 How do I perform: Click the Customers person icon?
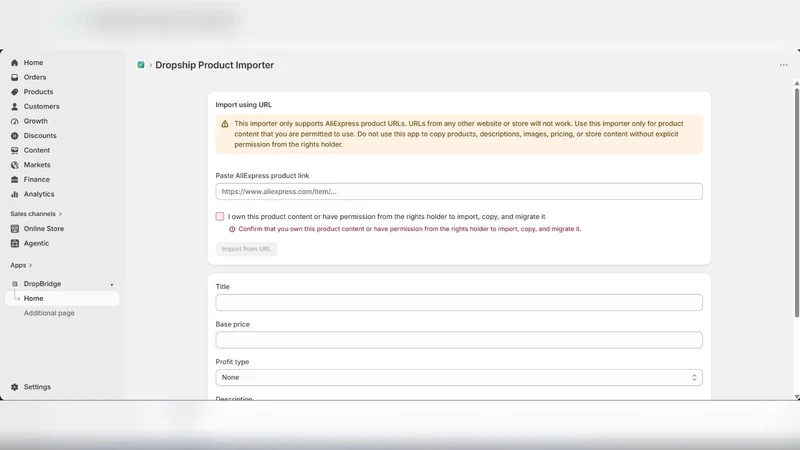coord(14,107)
